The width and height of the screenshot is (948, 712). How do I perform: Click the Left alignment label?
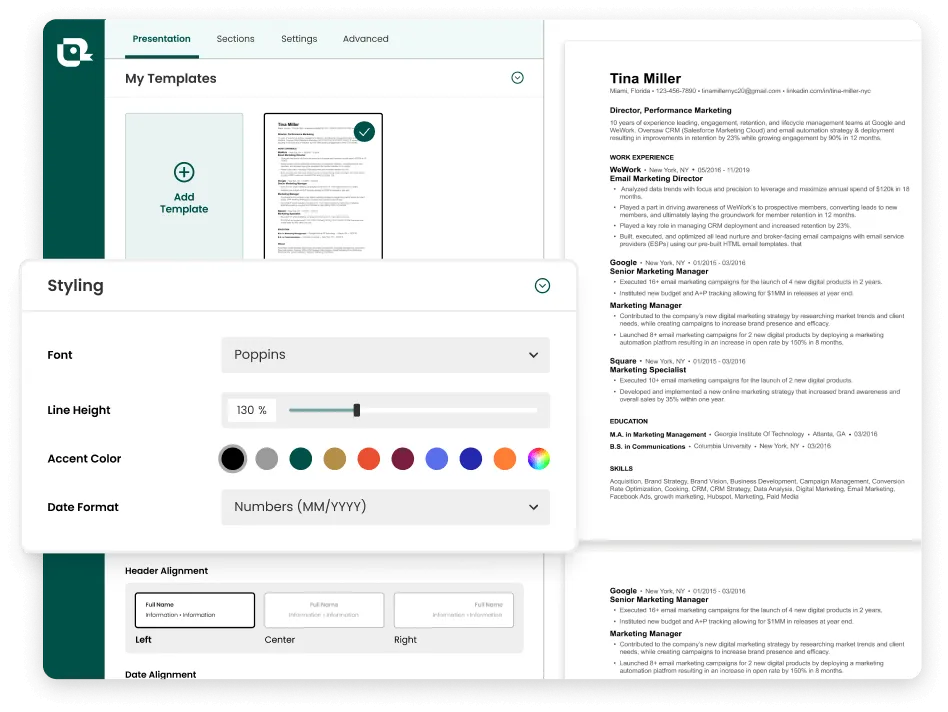click(x=143, y=639)
